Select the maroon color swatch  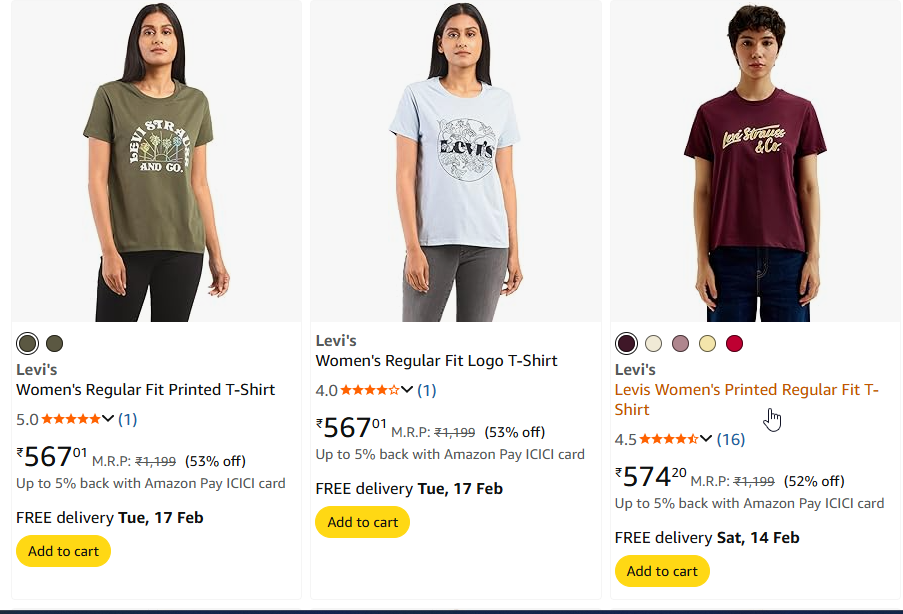(x=626, y=344)
